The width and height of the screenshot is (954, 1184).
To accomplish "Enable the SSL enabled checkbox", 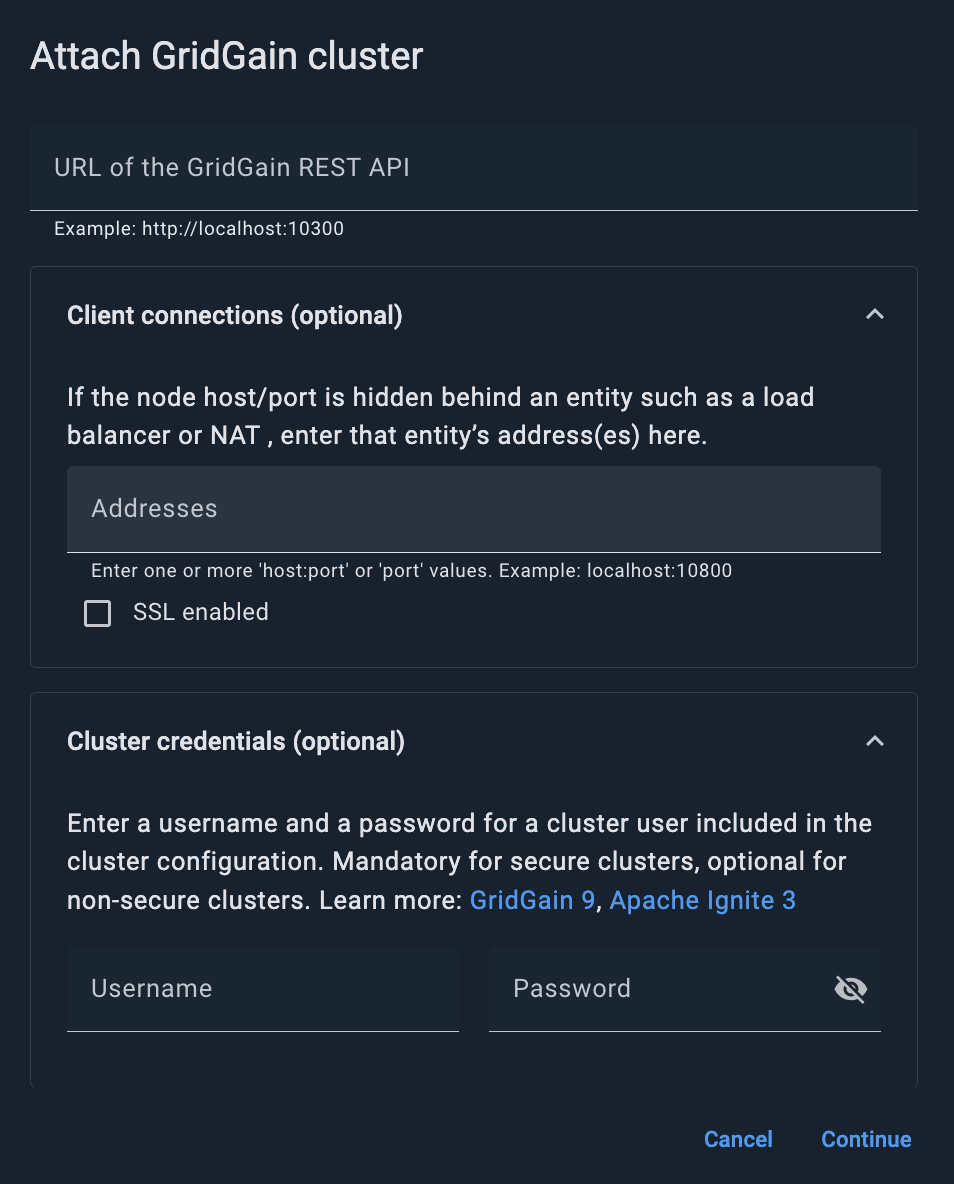I will [98, 613].
